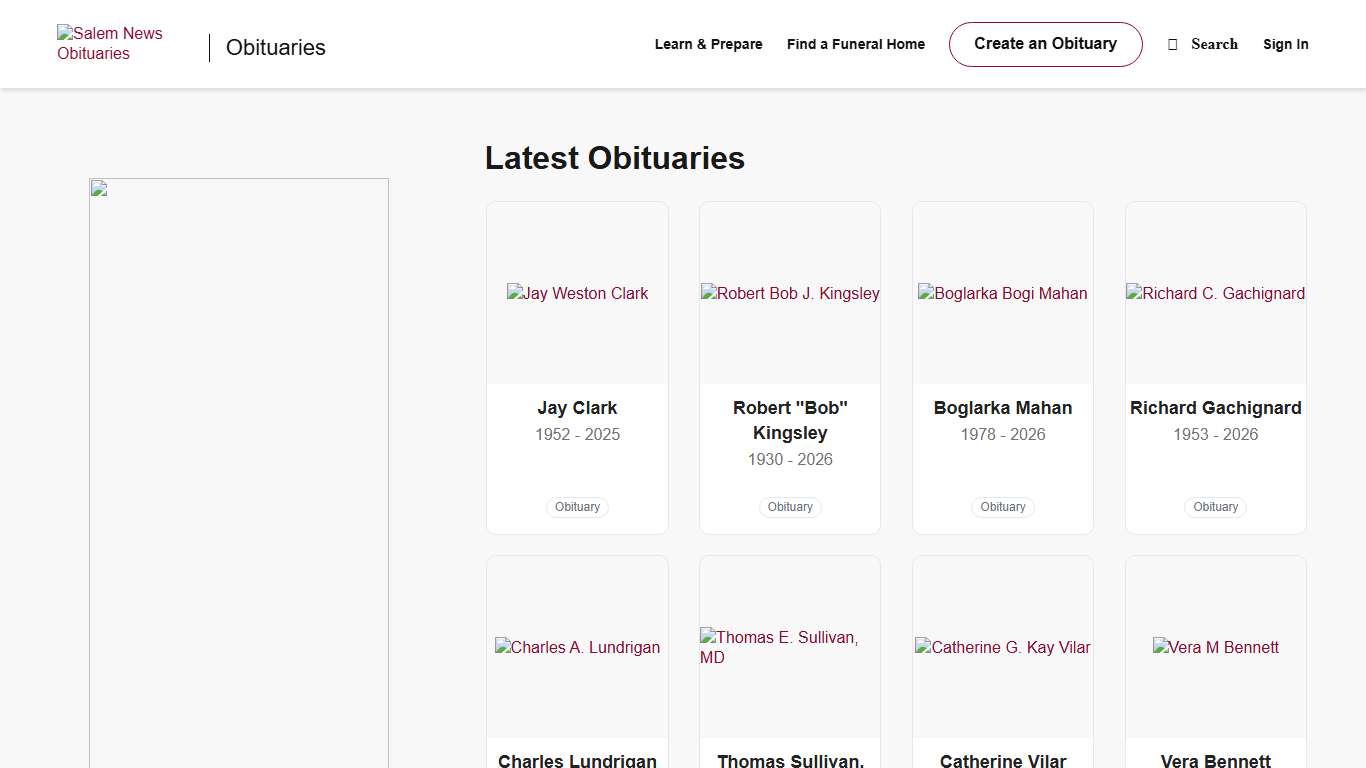Open Find a Funeral Home page
This screenshot has width=1366, height=768.
coord(855,44)
